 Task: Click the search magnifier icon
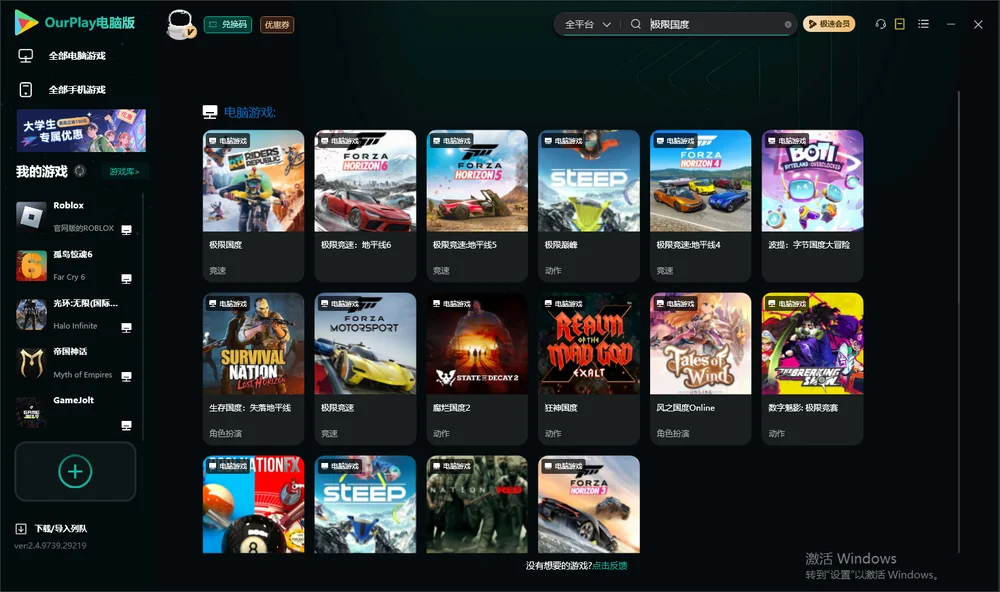[636, 24]
